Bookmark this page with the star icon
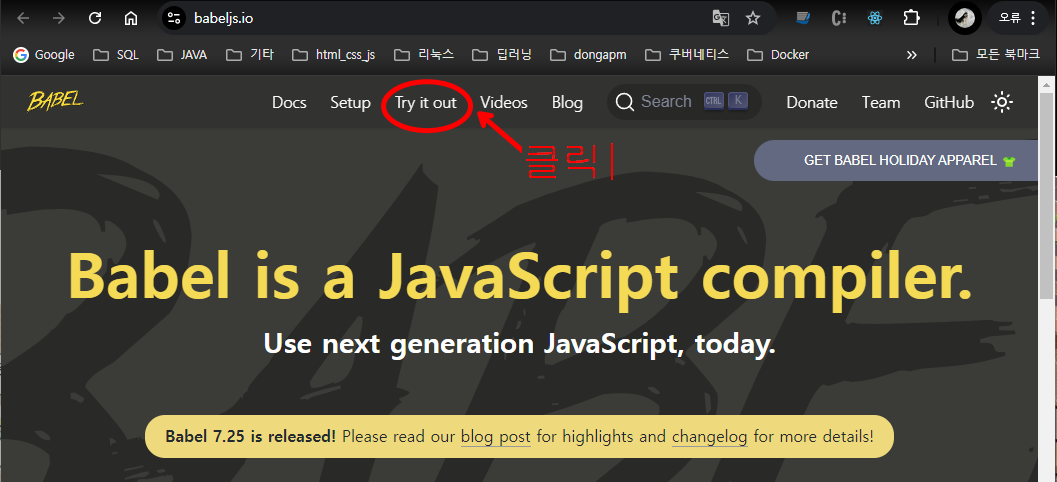This screenshot has height=482, width=1057. coord(753,18)
